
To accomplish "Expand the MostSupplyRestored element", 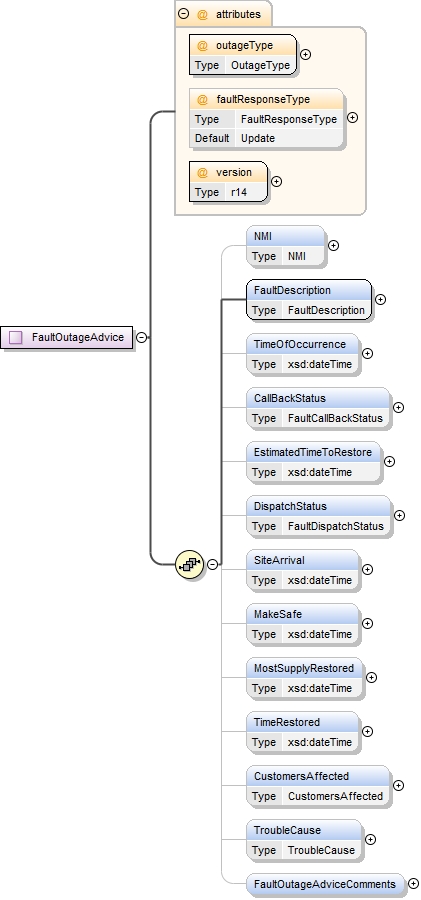I will (372, 677).
